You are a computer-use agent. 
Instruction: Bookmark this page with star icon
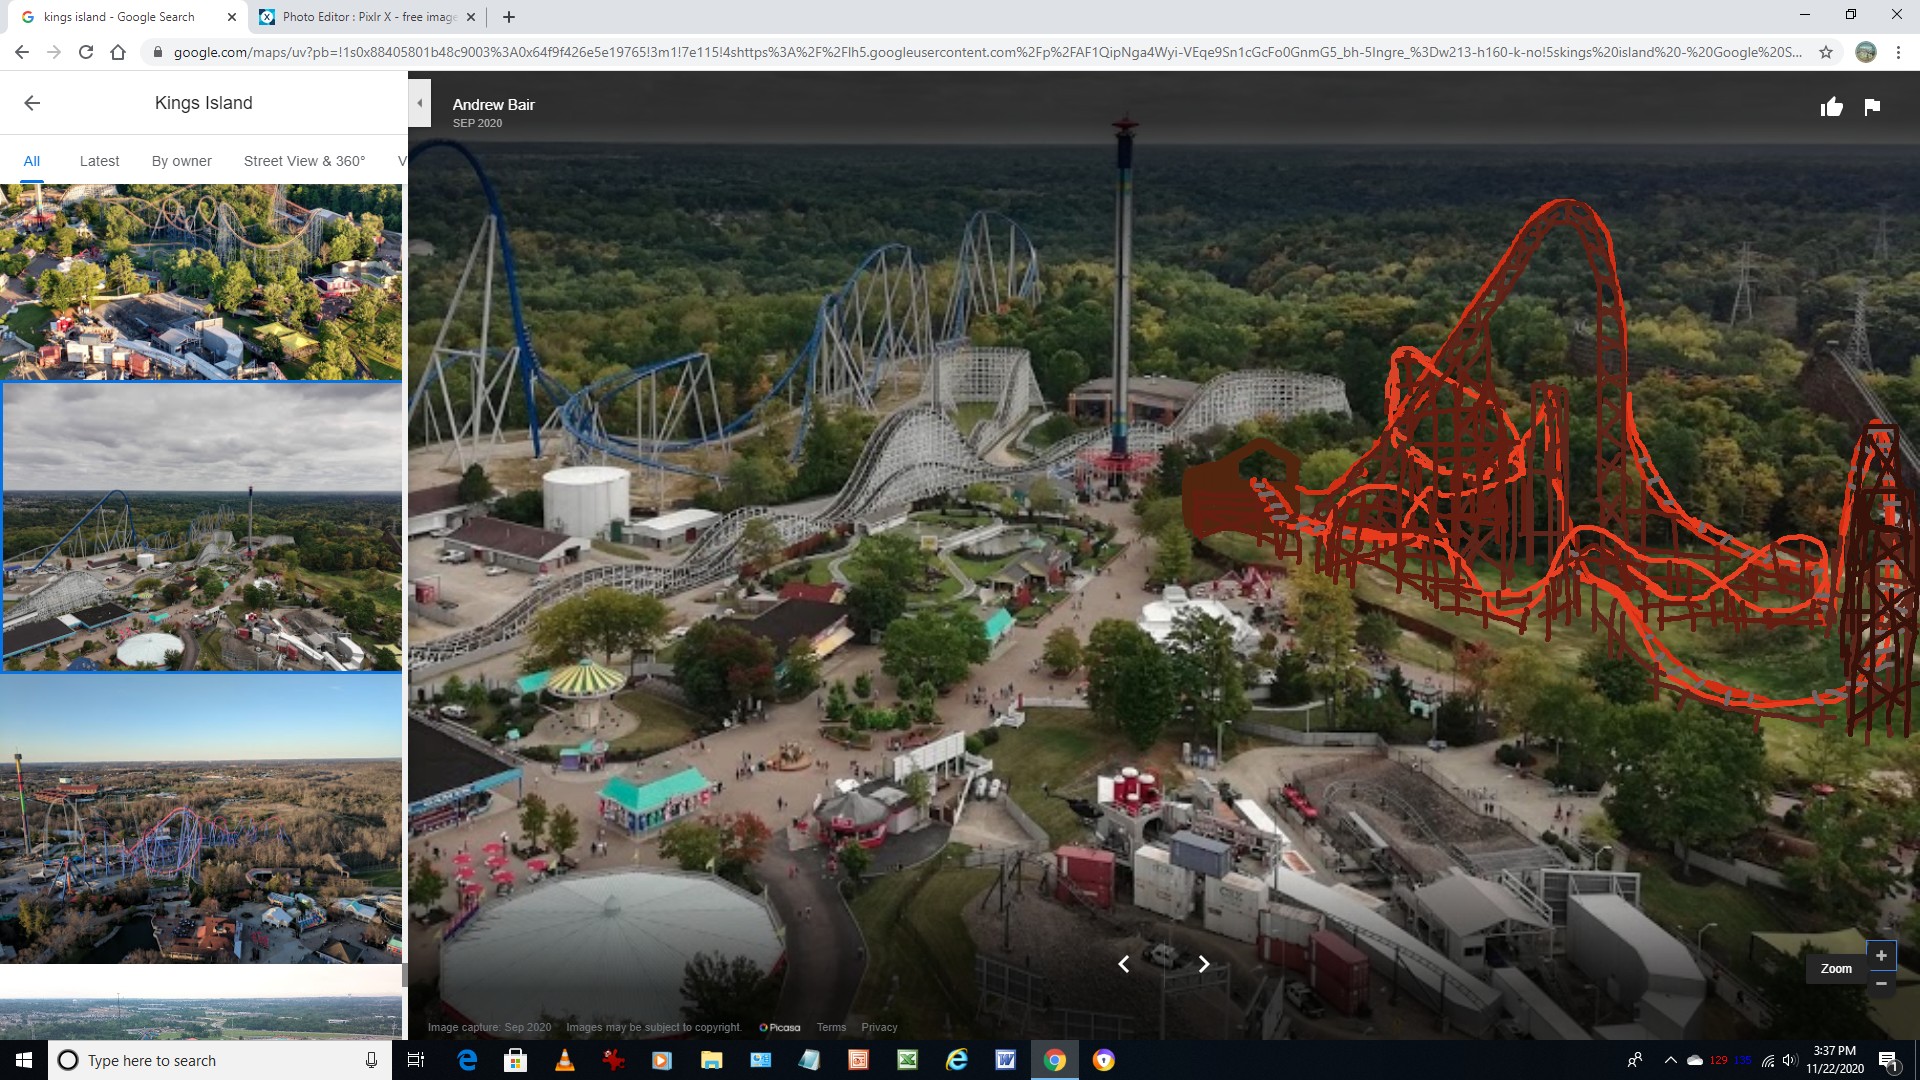[1826, 52]
